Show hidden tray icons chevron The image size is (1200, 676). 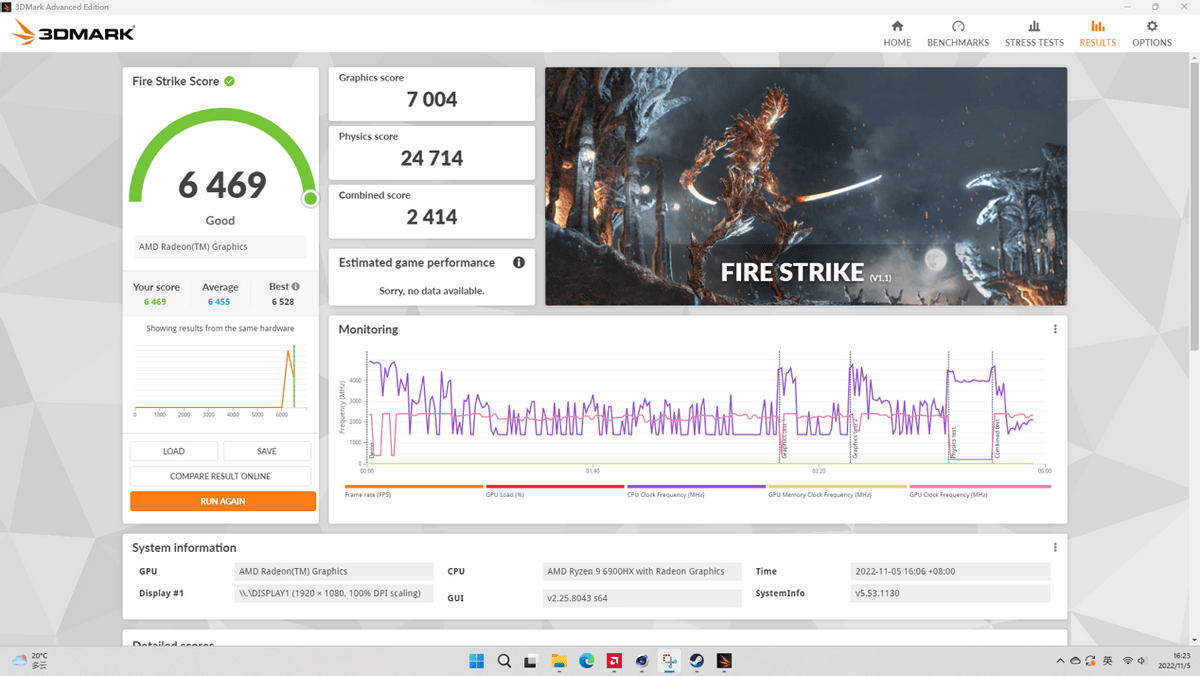pos(1060,660)
